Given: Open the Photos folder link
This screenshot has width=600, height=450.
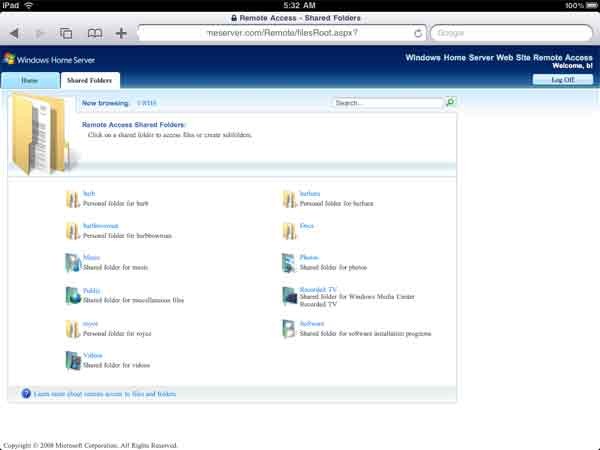Looking at the screenshot, I should point(309,258).
